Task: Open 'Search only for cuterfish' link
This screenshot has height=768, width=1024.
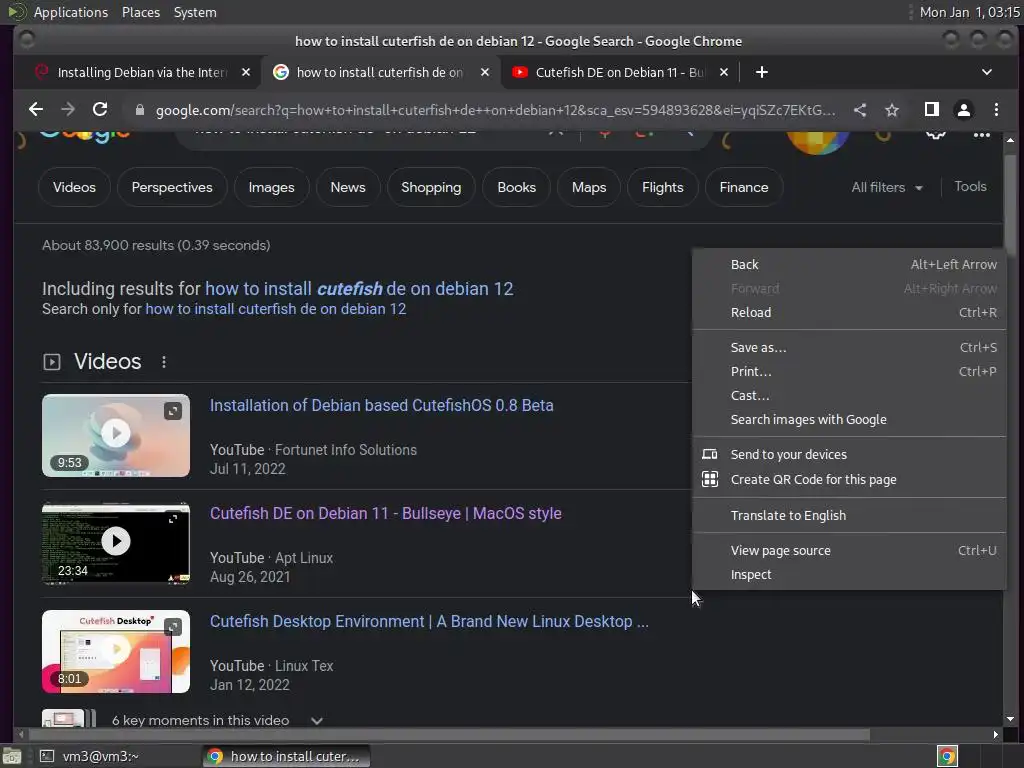Action: pos(276,309)
